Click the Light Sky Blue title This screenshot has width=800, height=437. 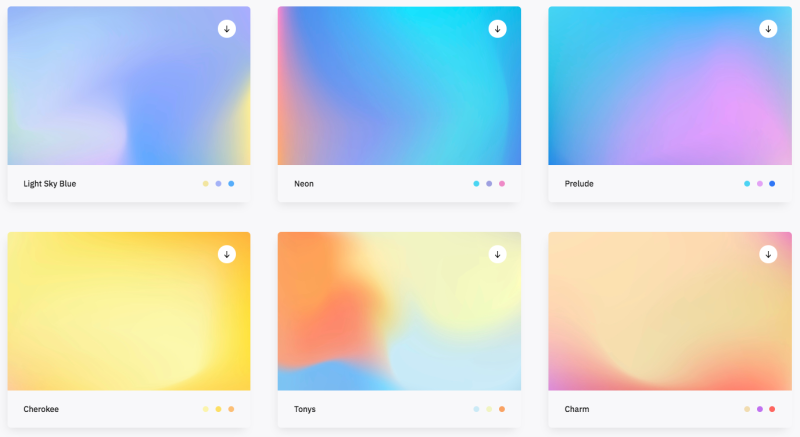(x=49, y=184)
